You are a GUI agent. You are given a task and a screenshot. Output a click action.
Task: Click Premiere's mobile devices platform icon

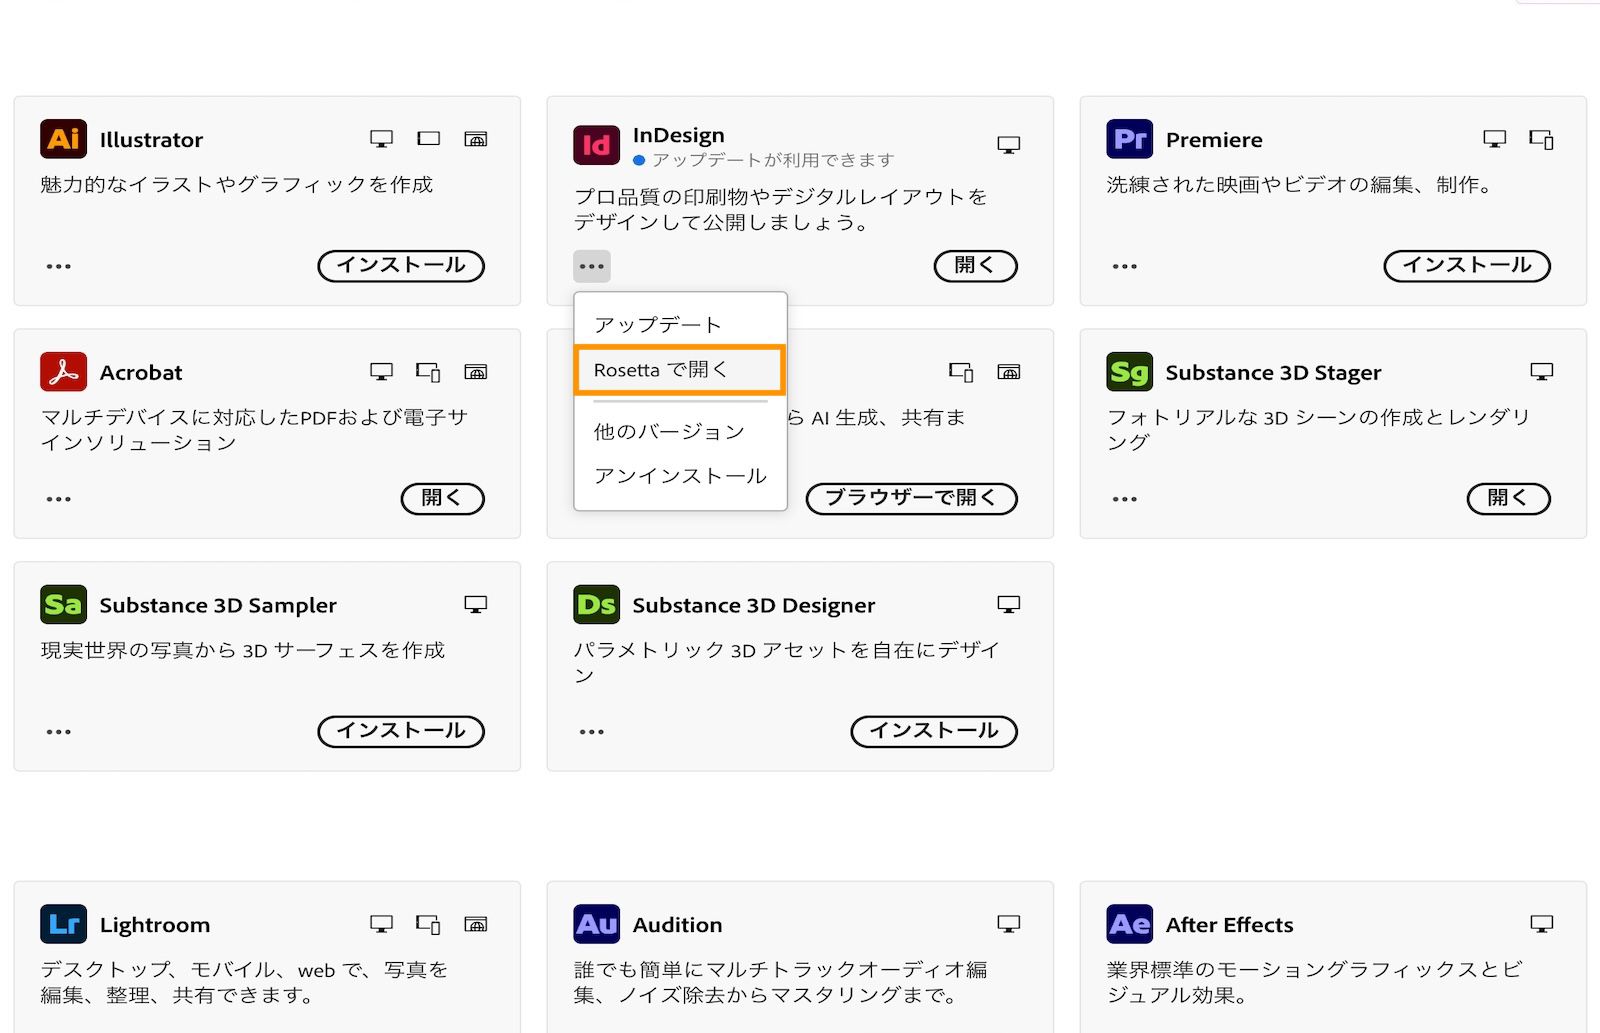pos(1541,140)
